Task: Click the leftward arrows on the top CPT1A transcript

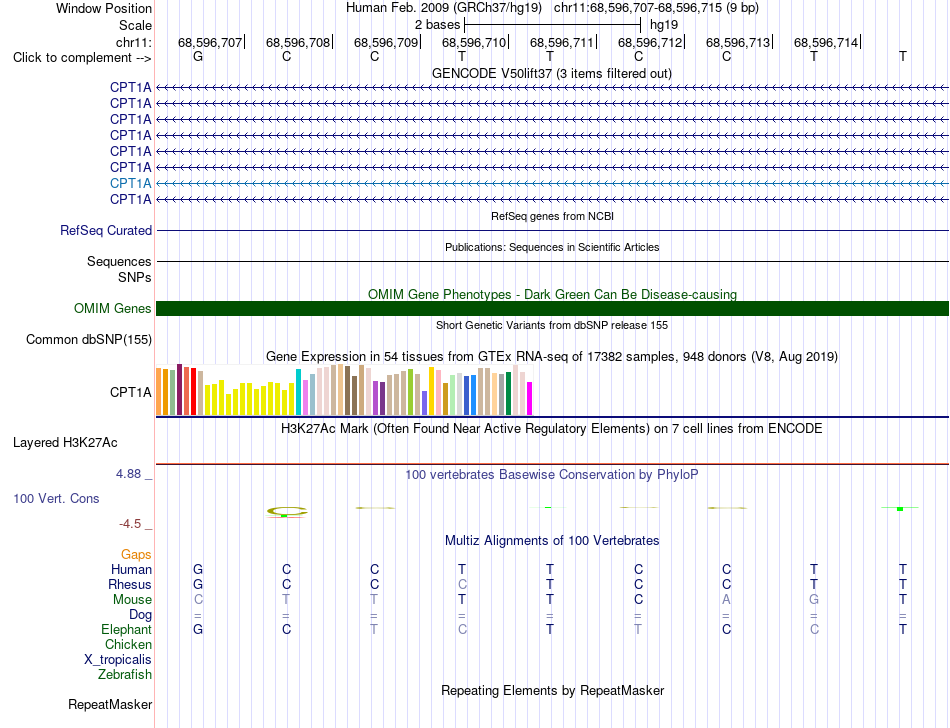Action: pos(552,88)
